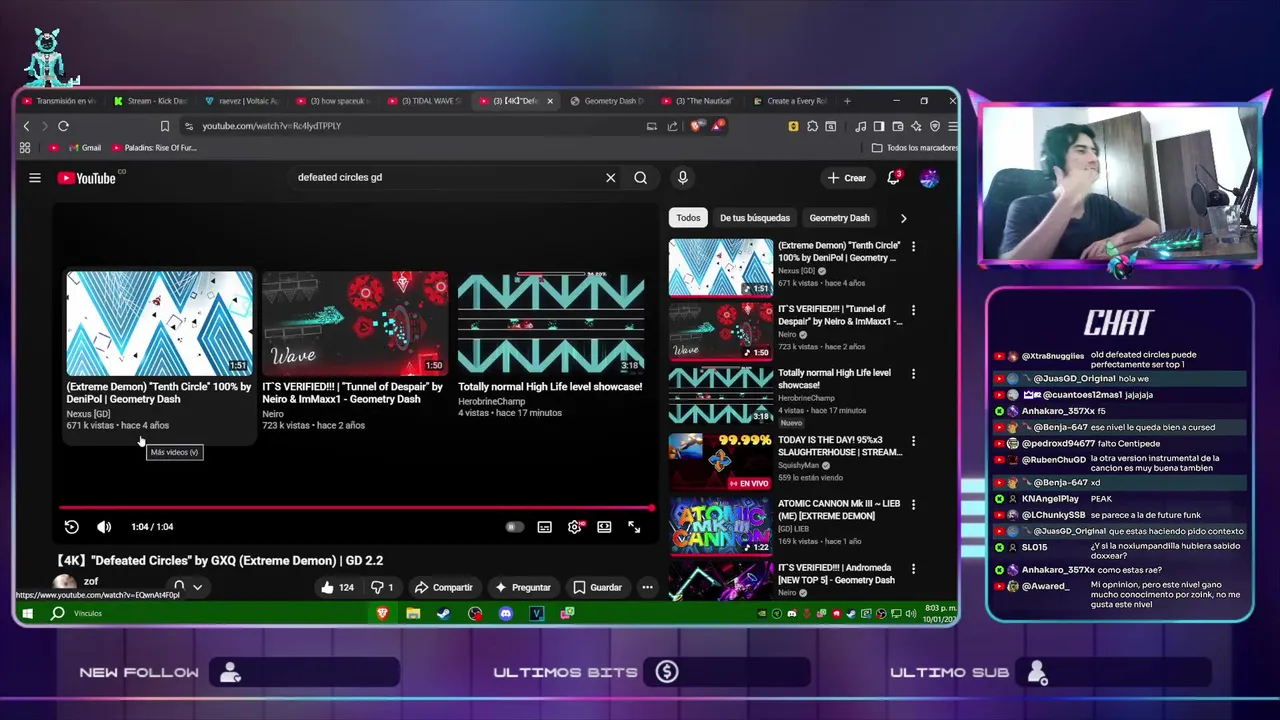This screenshot has width=1280, height=720.
Task: Click the browser address bar URL
Action: pyautogui.click(x=272, y=126)
